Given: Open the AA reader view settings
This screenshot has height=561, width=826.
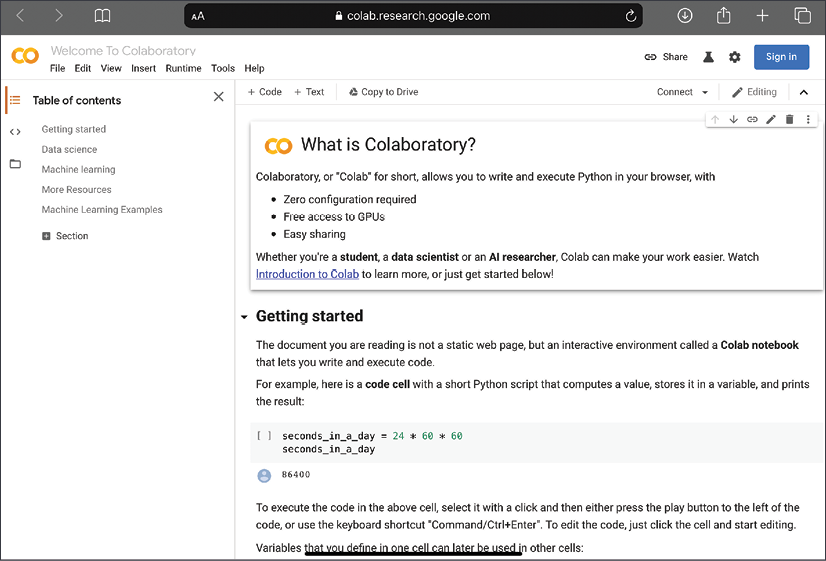Looking at the screenshot, I should point(198,16).
